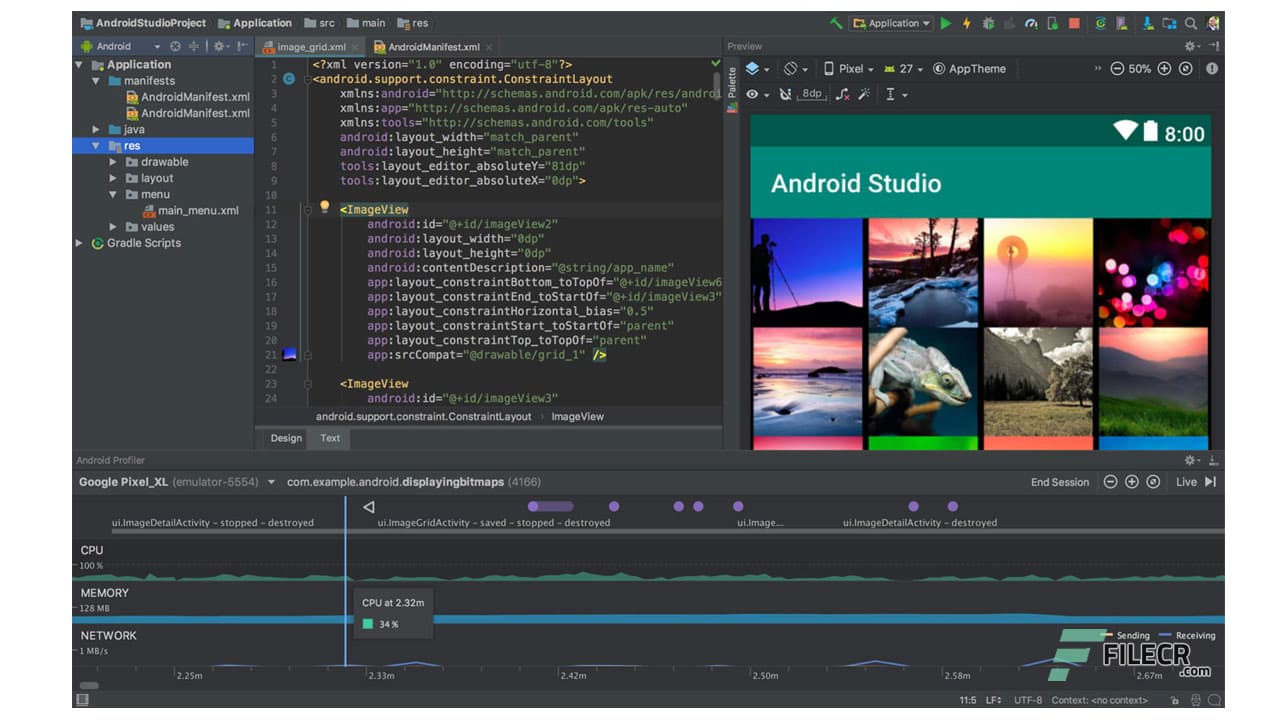
Task: Switch to the Design tab of the layout editor
Action: 285,438
